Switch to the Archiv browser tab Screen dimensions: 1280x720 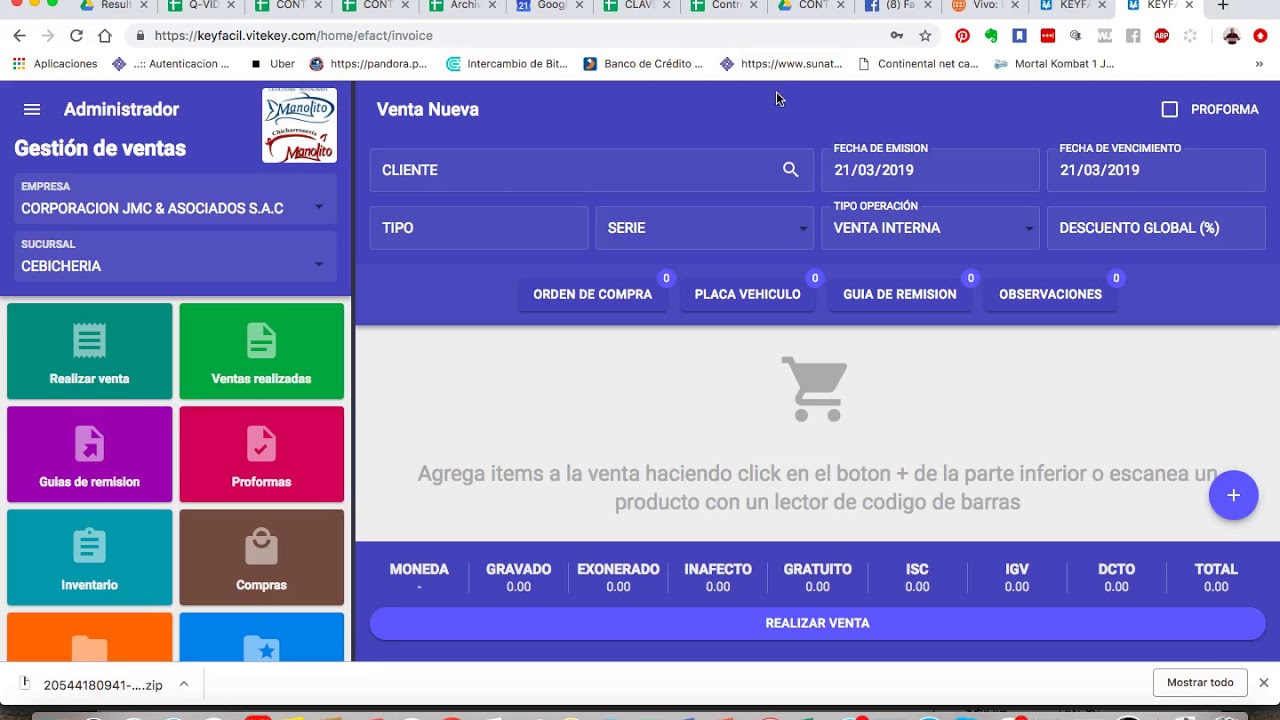463,6
